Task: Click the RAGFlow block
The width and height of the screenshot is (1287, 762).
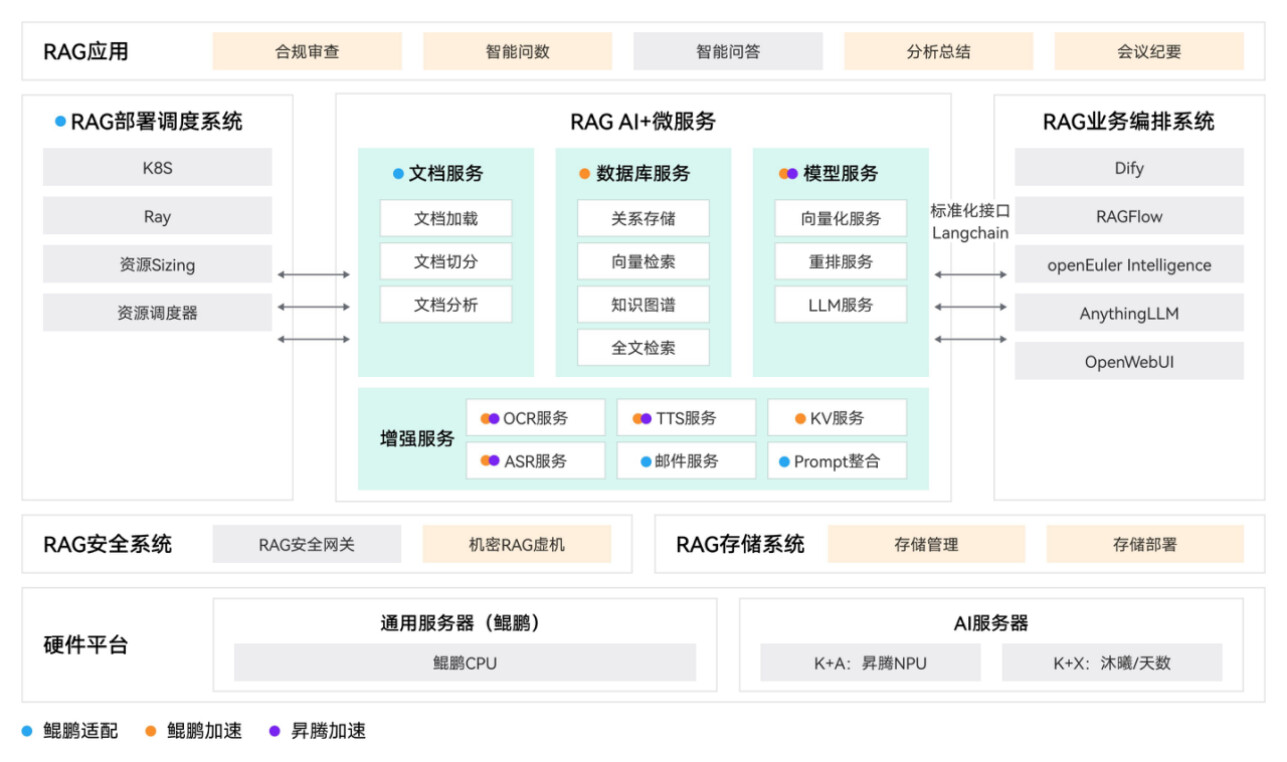Action: coord(1129,216)
